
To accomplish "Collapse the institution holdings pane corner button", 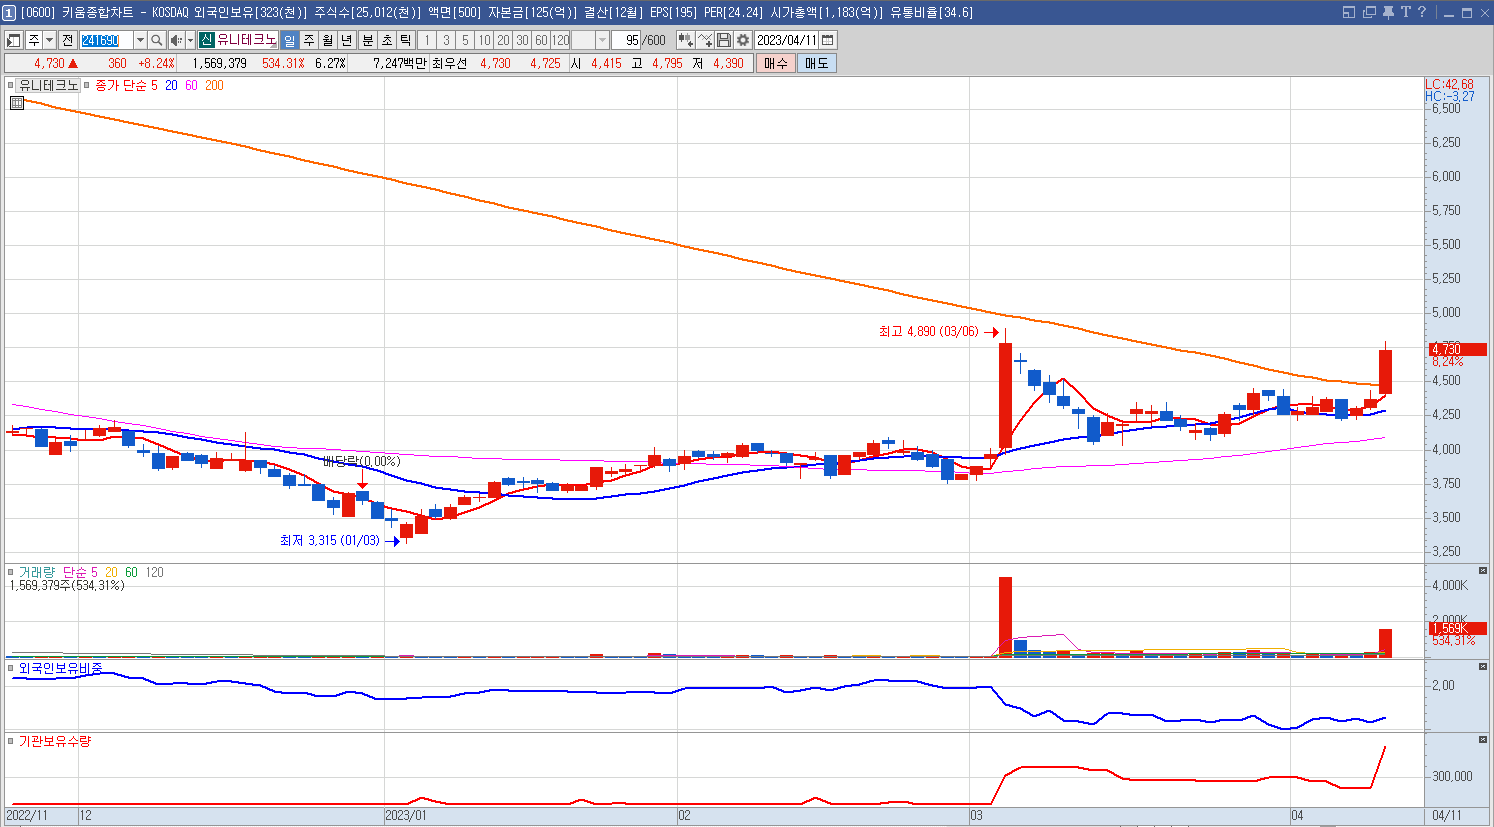I will pyautogui.click(x=1483, y=740).
